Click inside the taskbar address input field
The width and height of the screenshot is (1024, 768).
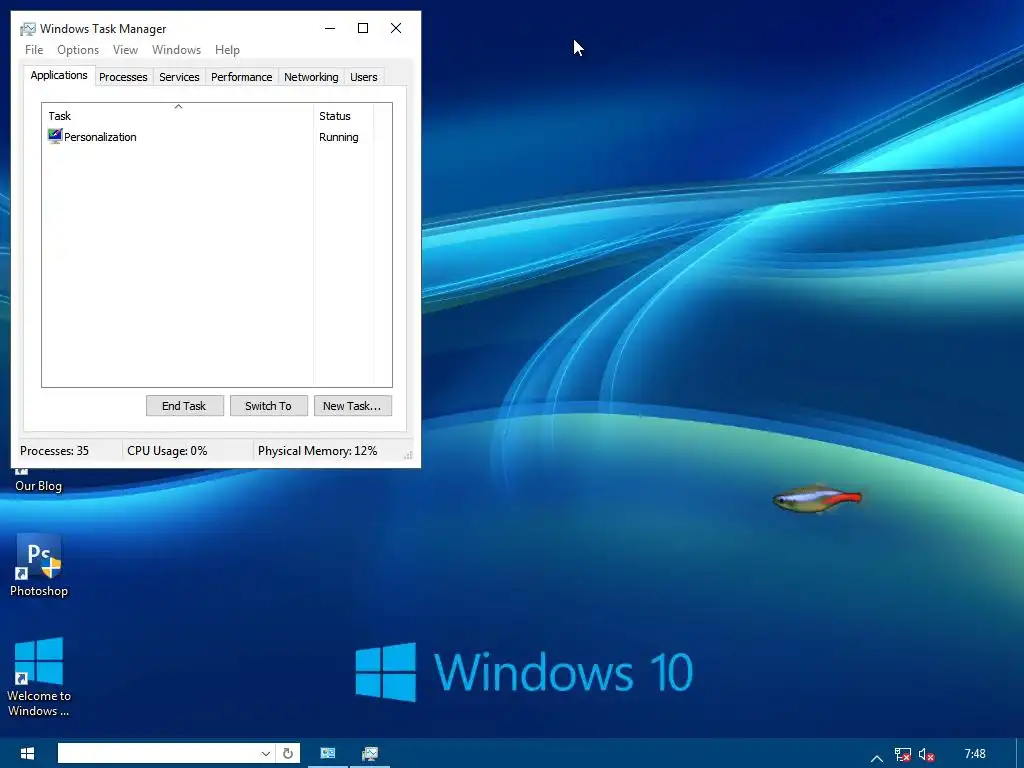click(158, 754)
